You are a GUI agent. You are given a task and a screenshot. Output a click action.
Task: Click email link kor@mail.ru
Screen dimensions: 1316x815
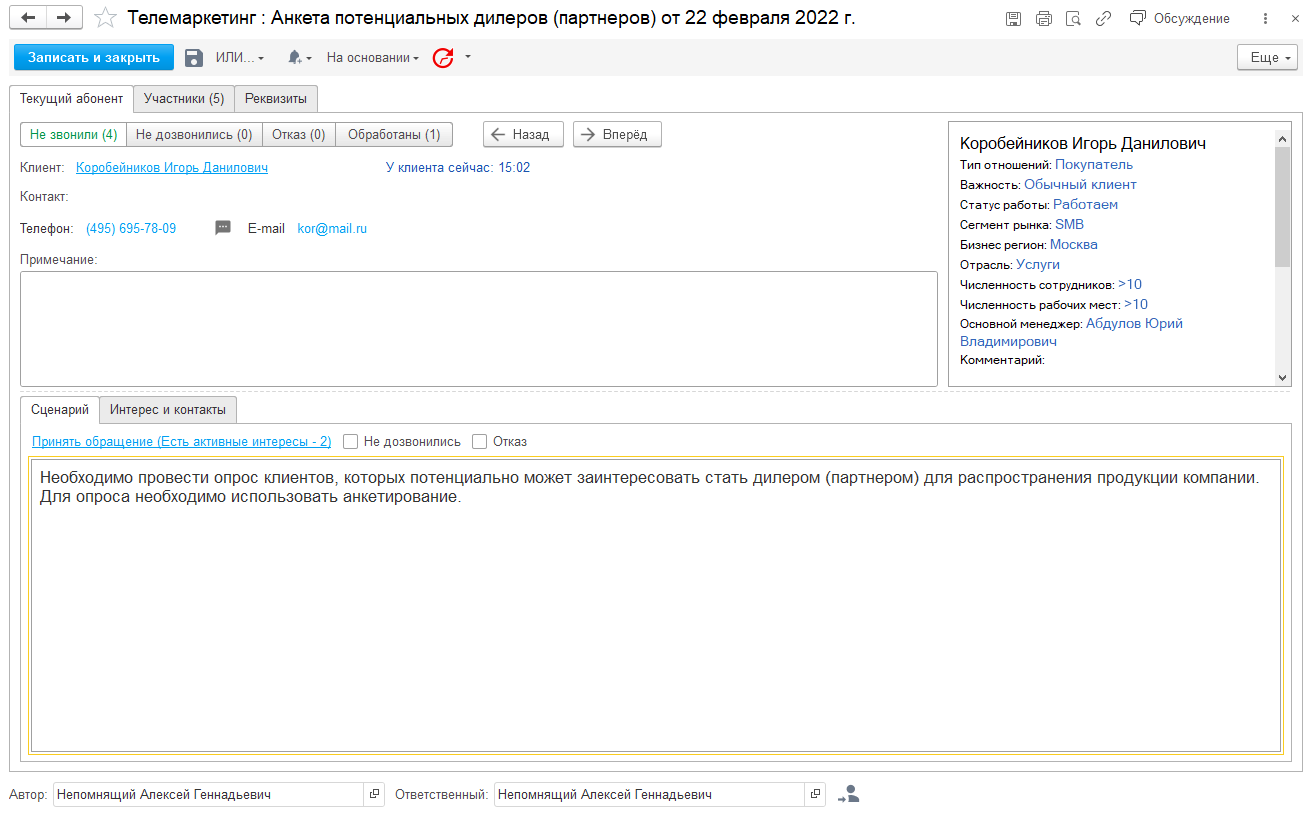[x=332, y=228]
